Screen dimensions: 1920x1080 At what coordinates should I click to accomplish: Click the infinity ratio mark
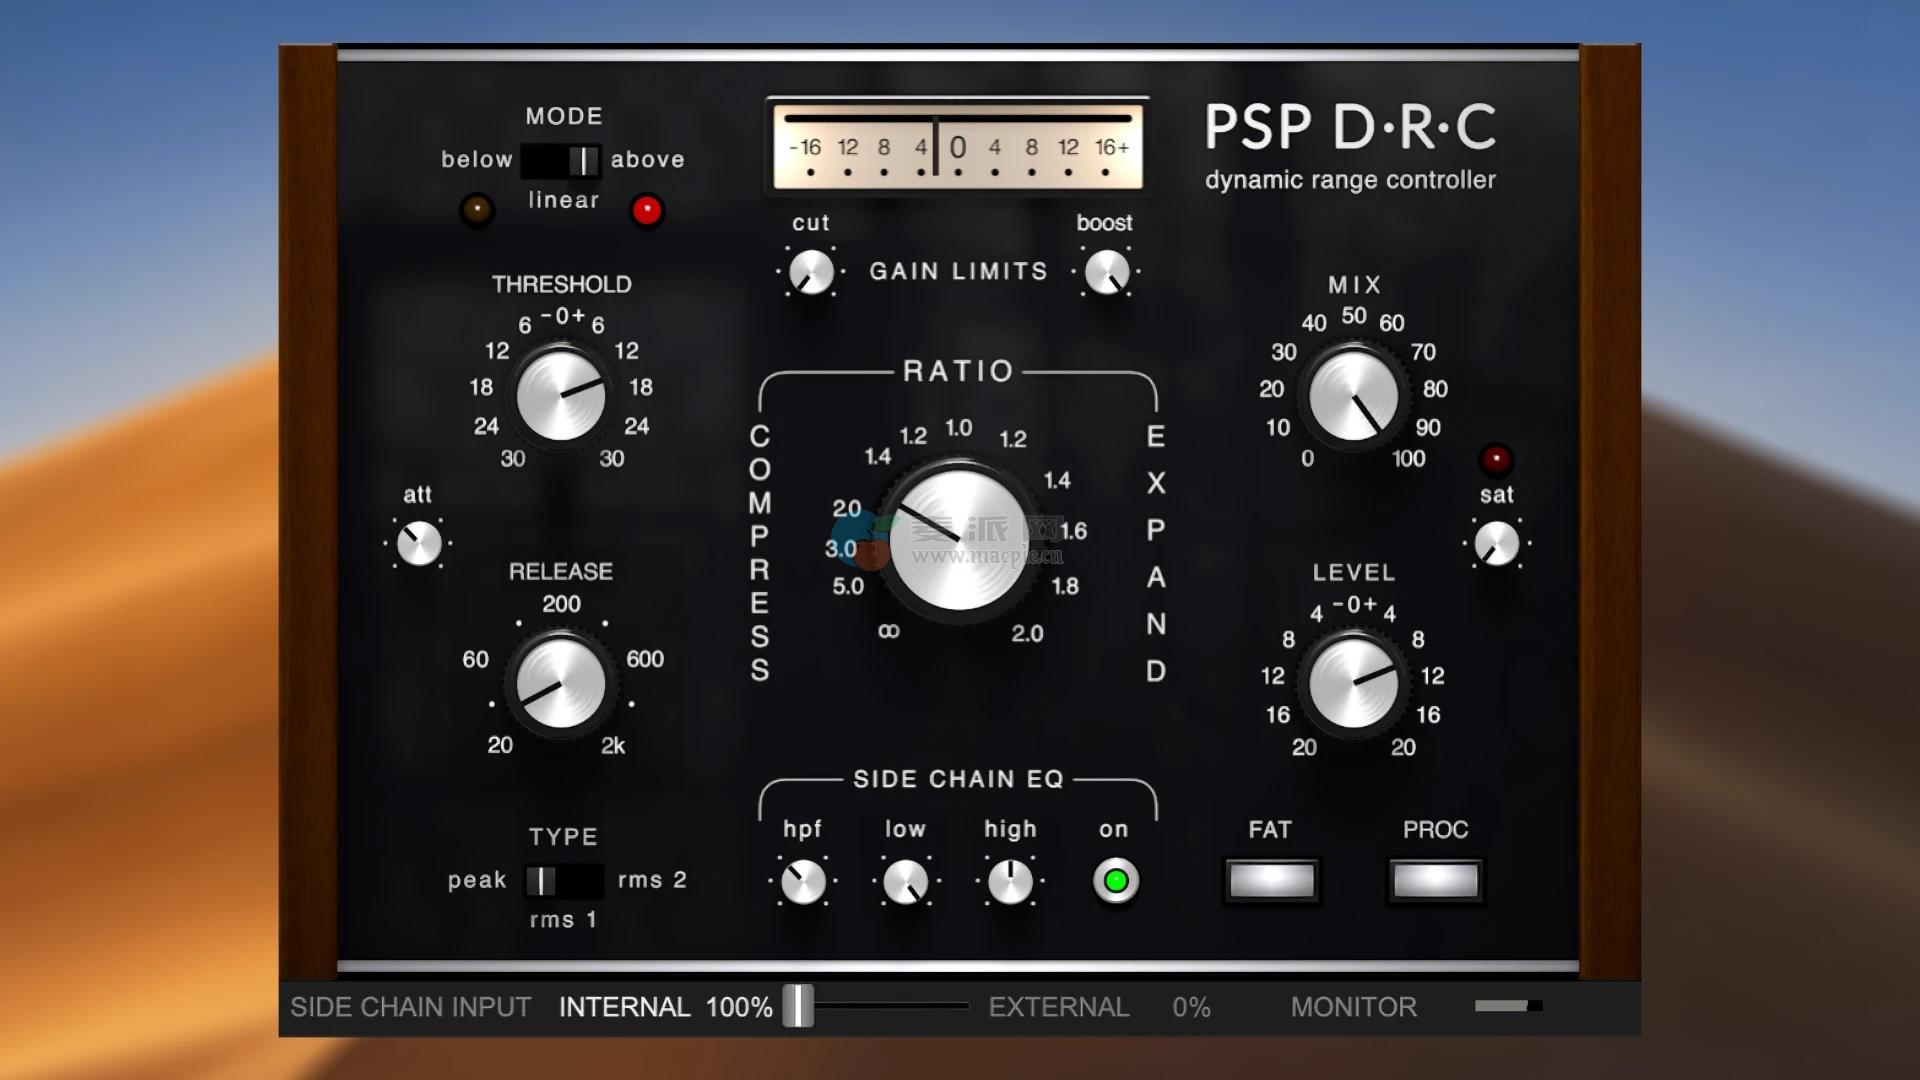(888, 631)
